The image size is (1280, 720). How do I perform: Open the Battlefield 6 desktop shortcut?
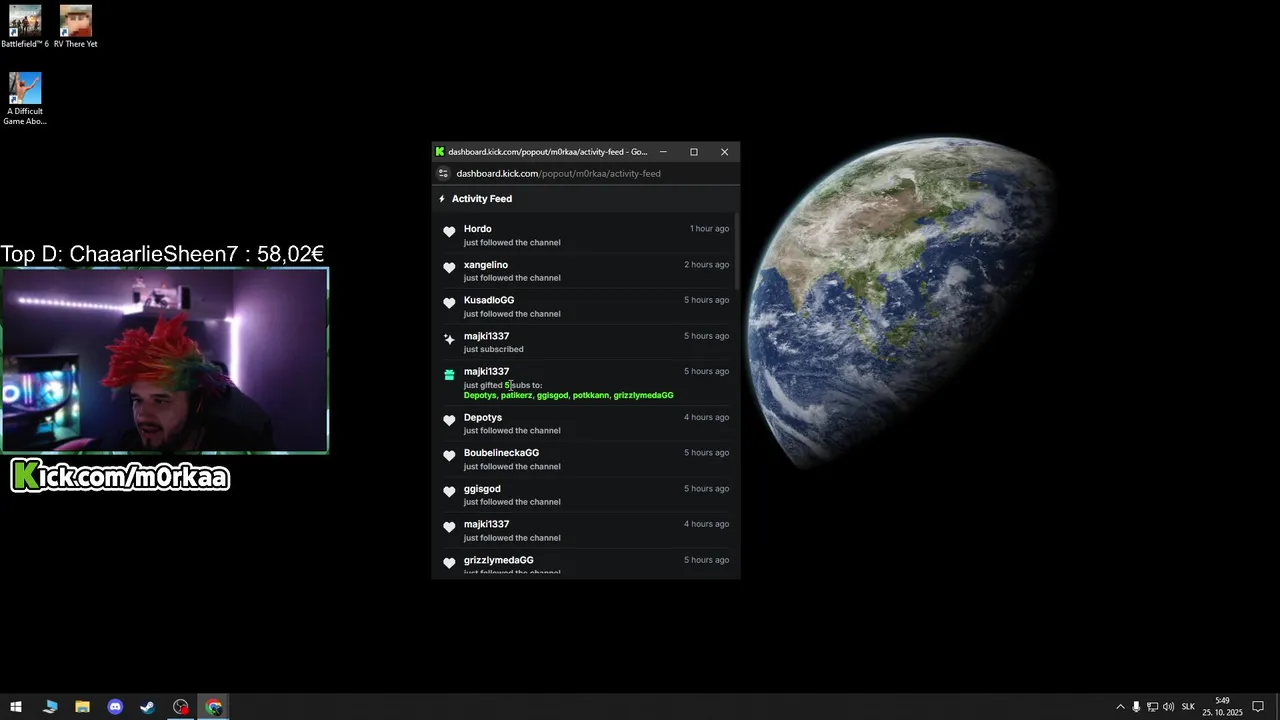pos(25,27)
